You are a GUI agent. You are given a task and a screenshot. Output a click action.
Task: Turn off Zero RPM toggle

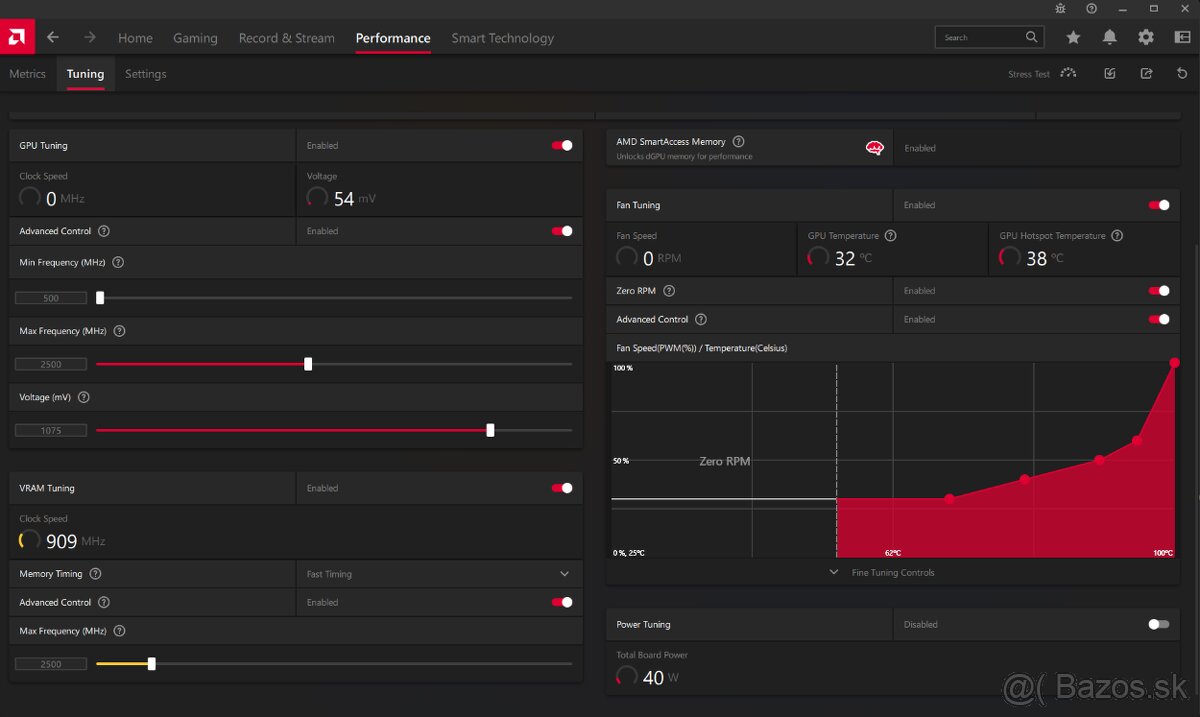1159,291
